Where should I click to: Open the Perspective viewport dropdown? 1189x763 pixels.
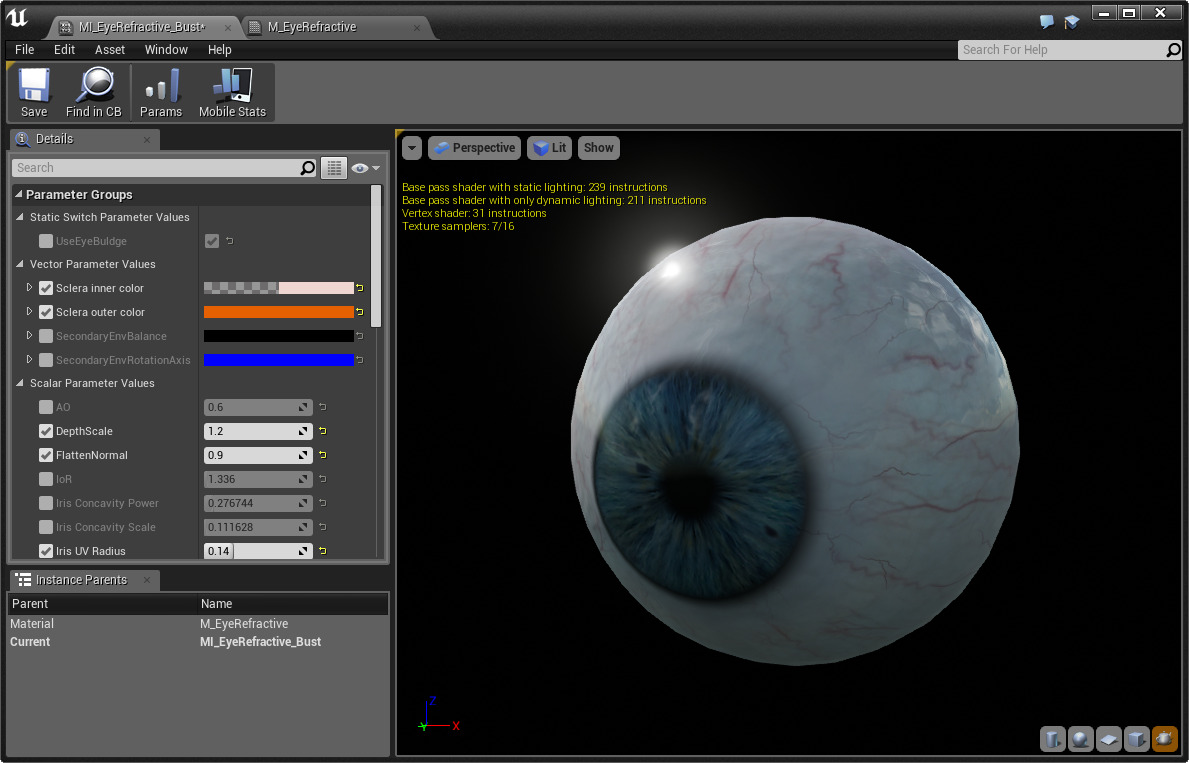pyautogui.click(x=474, y=147)
